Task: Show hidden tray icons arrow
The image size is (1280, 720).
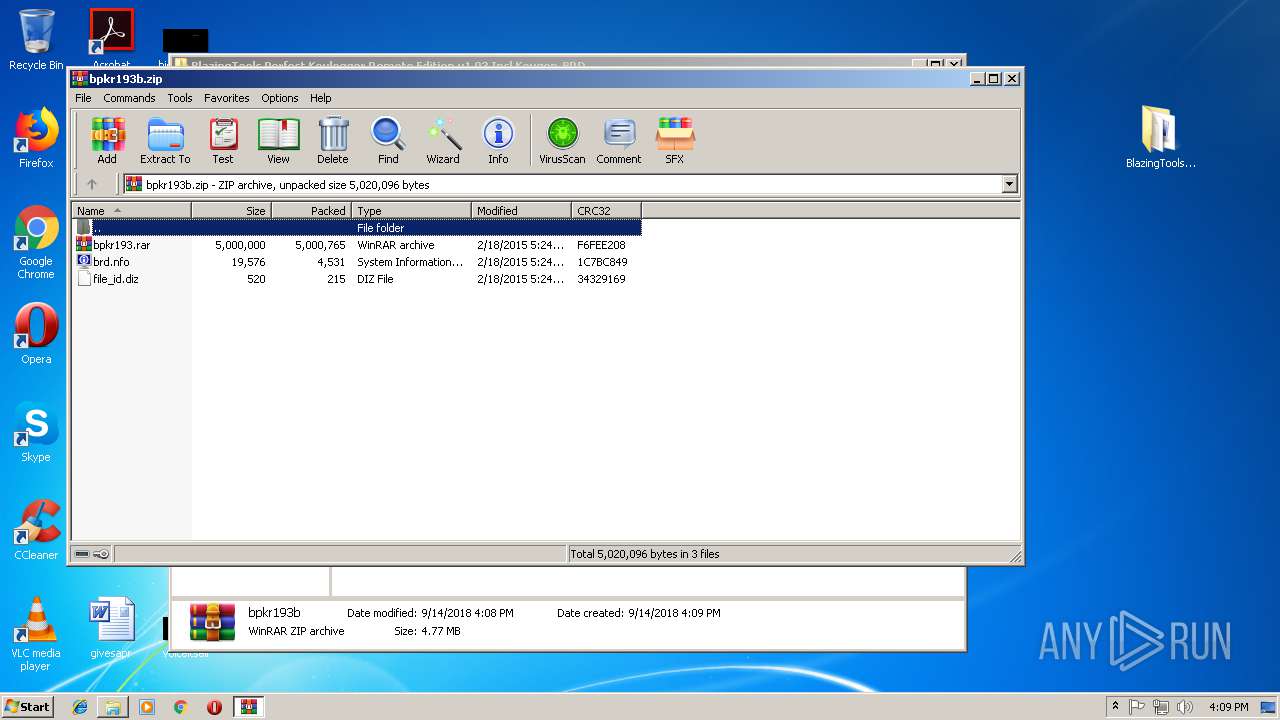Action: [1115, 706]
